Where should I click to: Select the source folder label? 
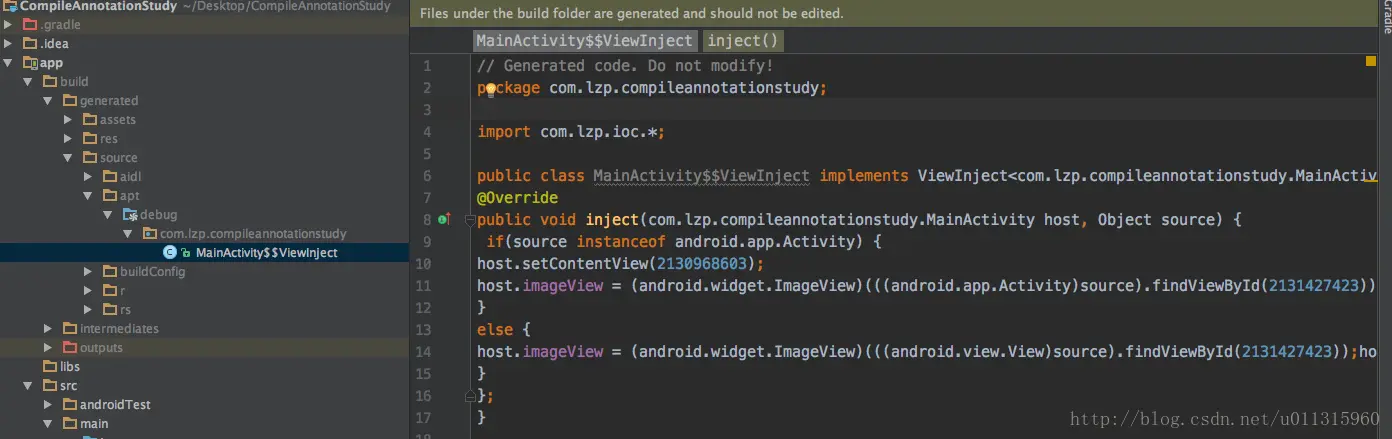point(119,157)
